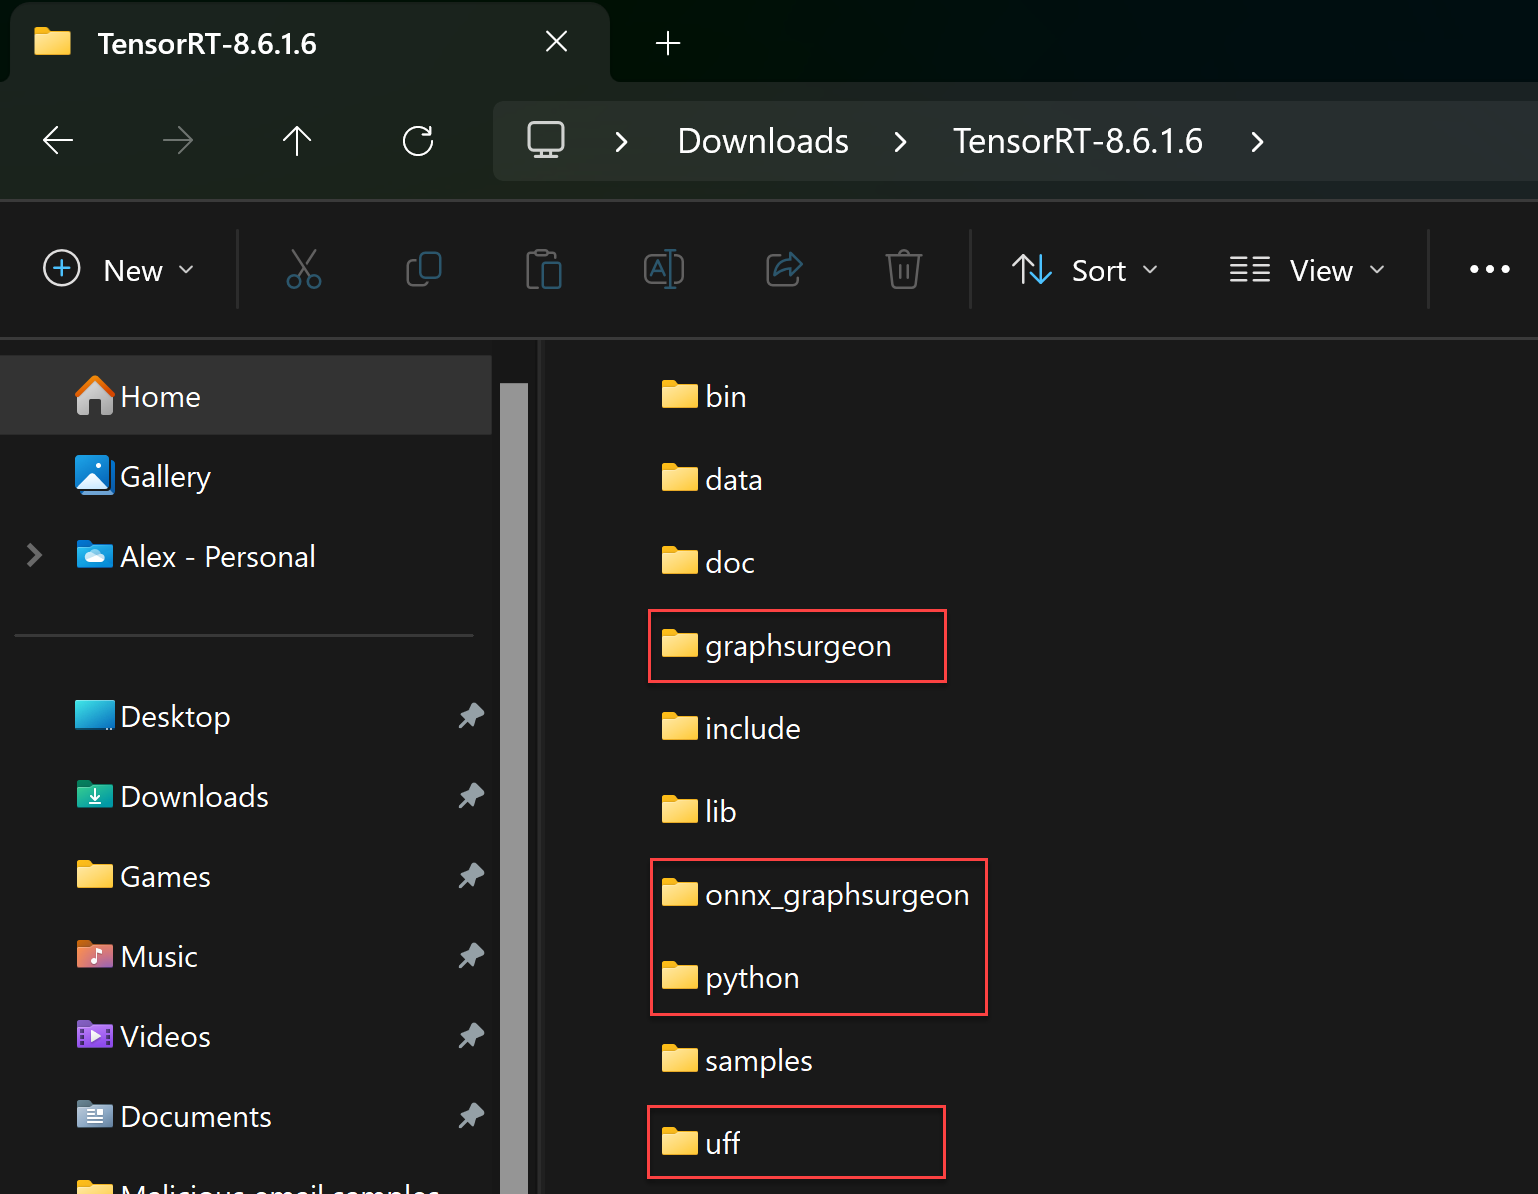Unpin Downloads using its pin icon
This screenshot has height=1194, width=1538.
click(471, 796)
